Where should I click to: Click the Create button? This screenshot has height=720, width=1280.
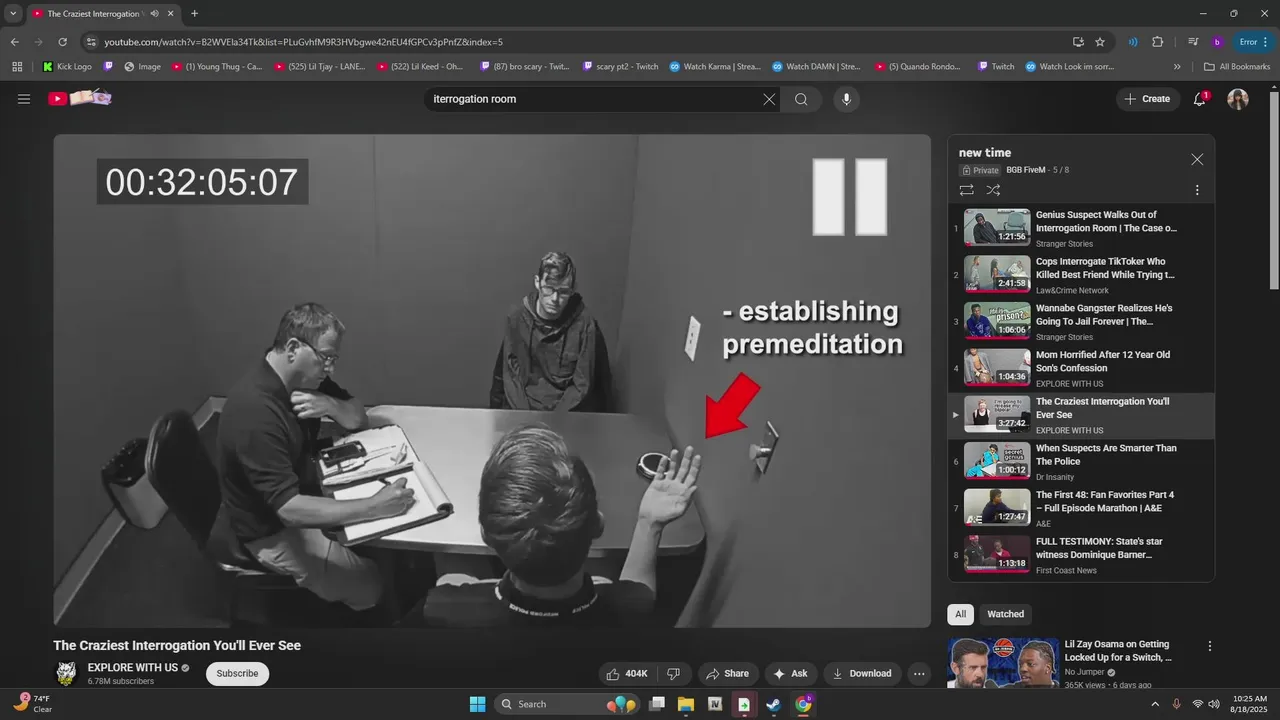[x=1148, y=99]
